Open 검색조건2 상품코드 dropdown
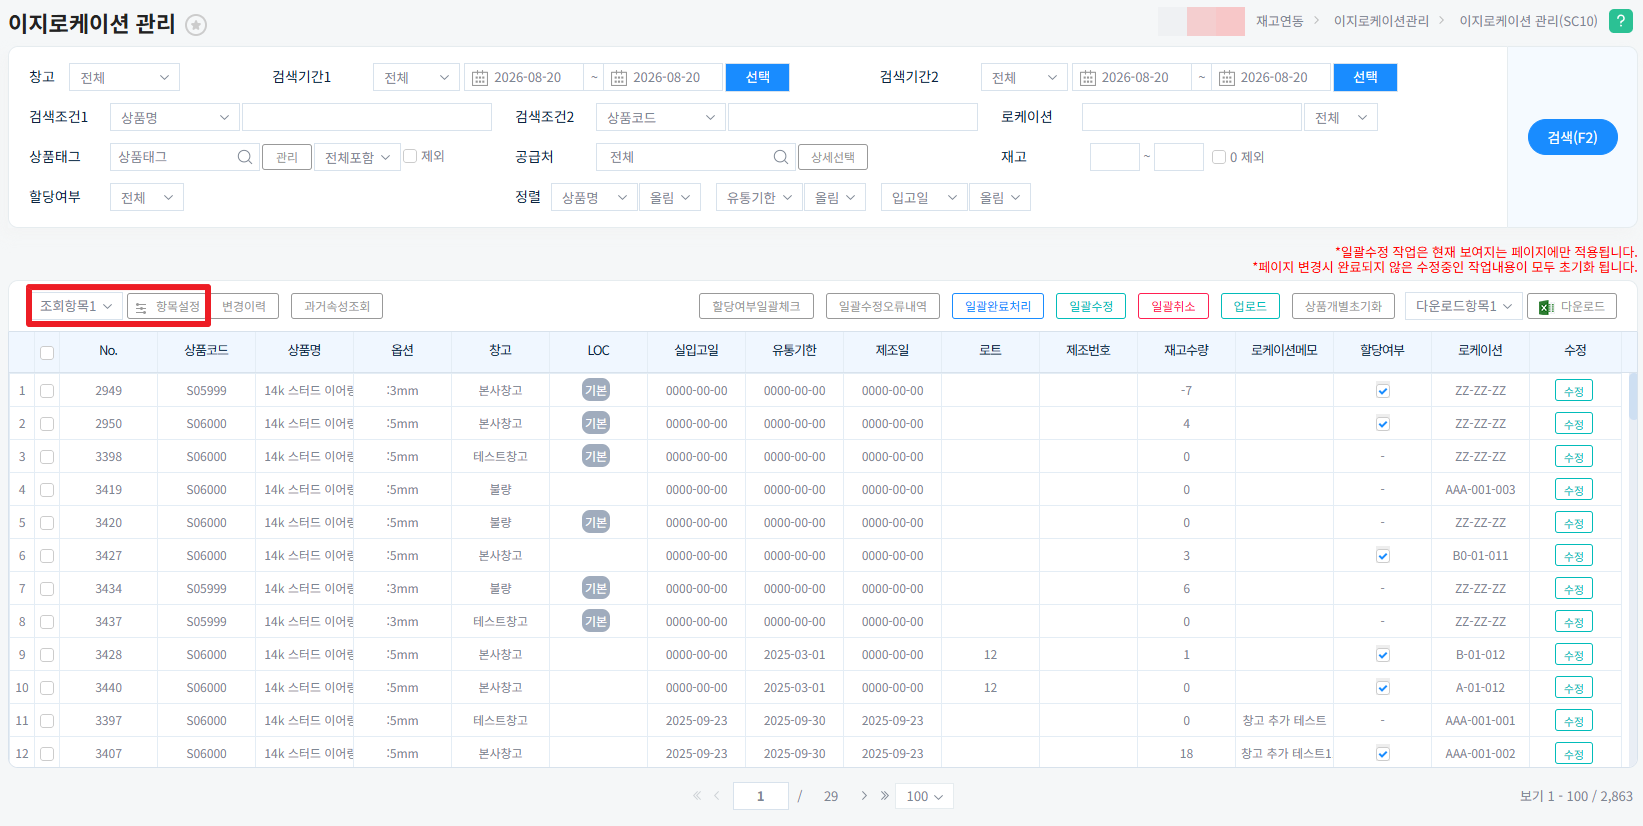The image size is (1643, 826). coord(660,117)
